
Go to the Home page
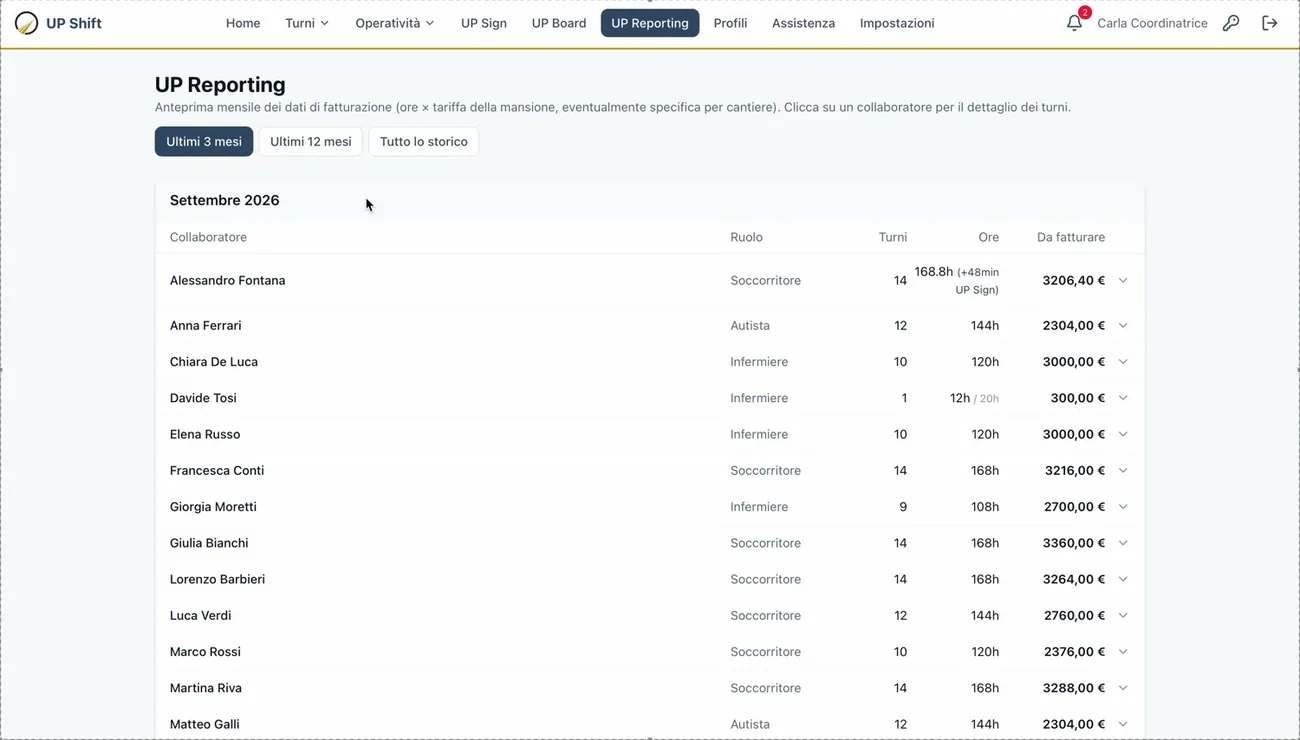coord(243,23)
